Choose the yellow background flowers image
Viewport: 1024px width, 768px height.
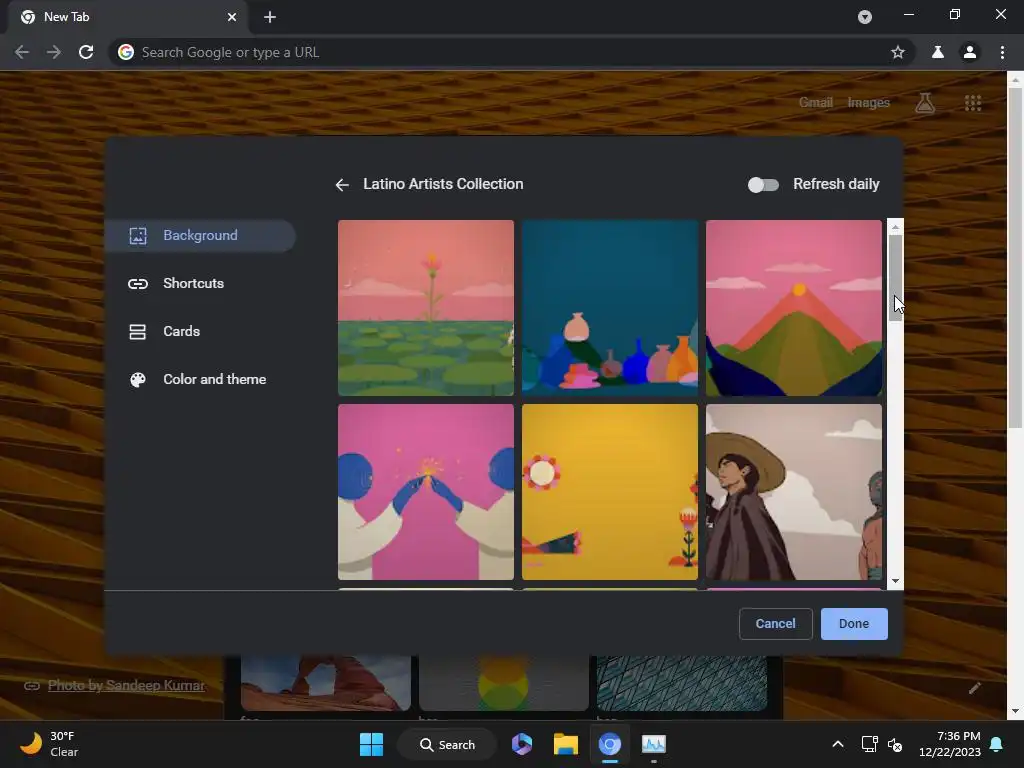point(610,492)
